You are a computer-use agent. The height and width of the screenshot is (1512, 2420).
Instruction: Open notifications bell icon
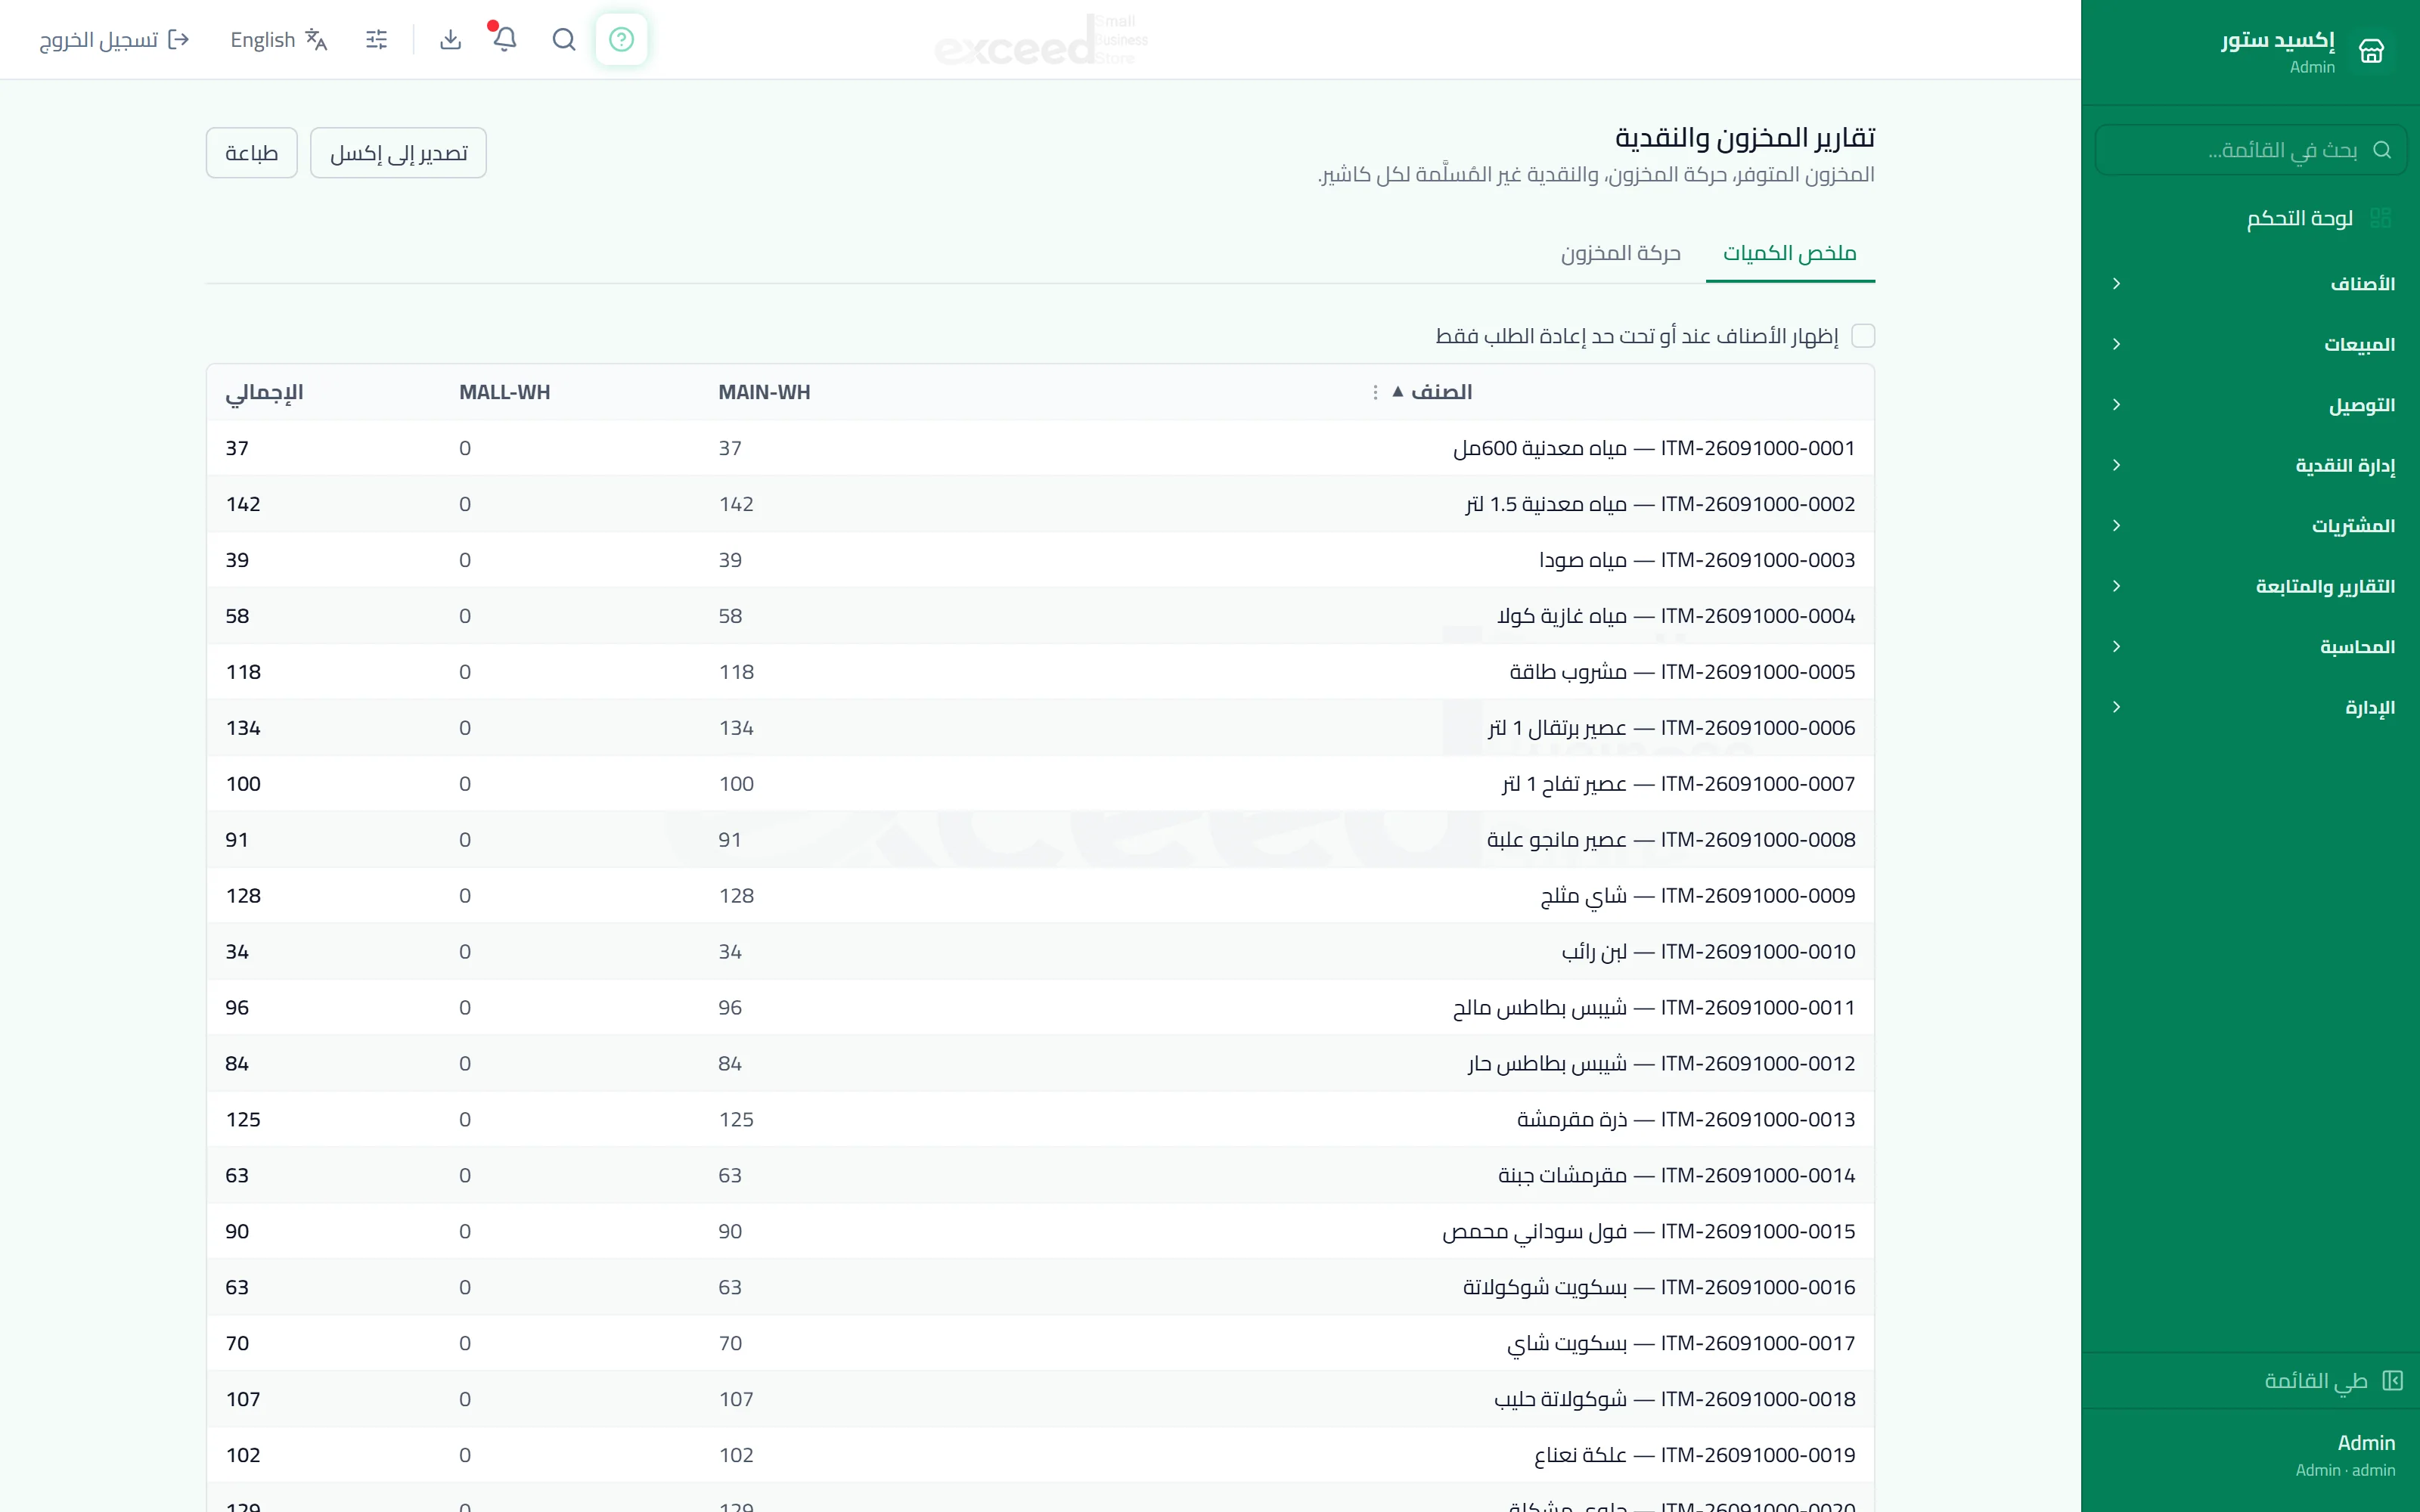click(505, 39)
